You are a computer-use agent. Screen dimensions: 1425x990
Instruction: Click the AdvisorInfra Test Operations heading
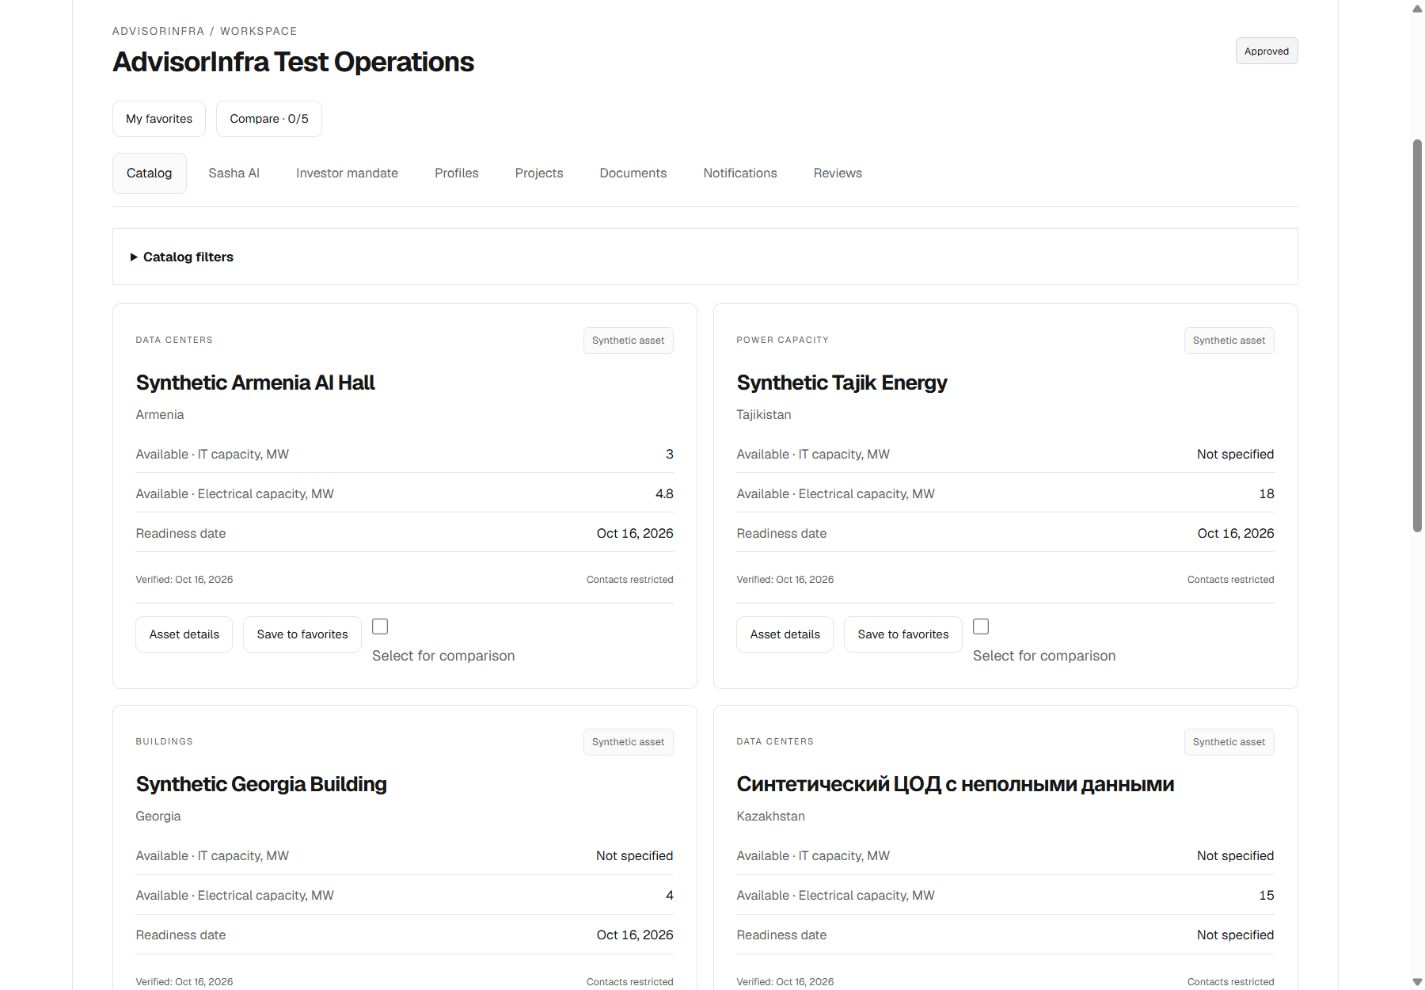coord(293,62)
